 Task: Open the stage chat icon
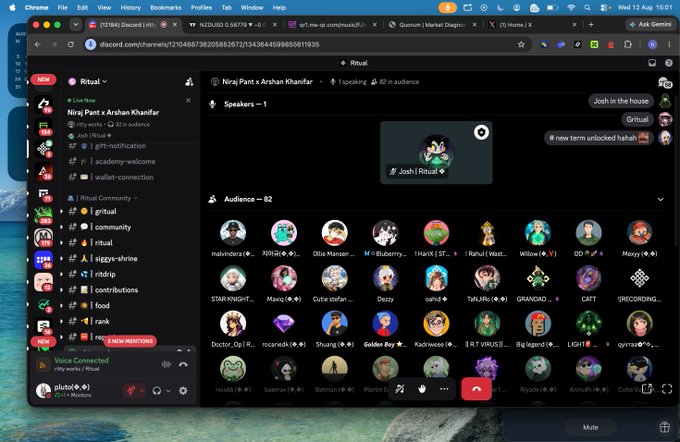664,82
